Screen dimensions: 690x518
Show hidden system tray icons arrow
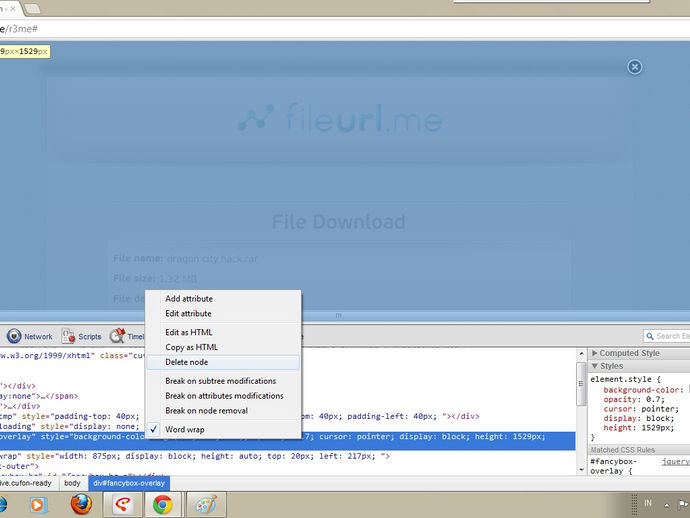pyautogui.click(x=667, y=505)
